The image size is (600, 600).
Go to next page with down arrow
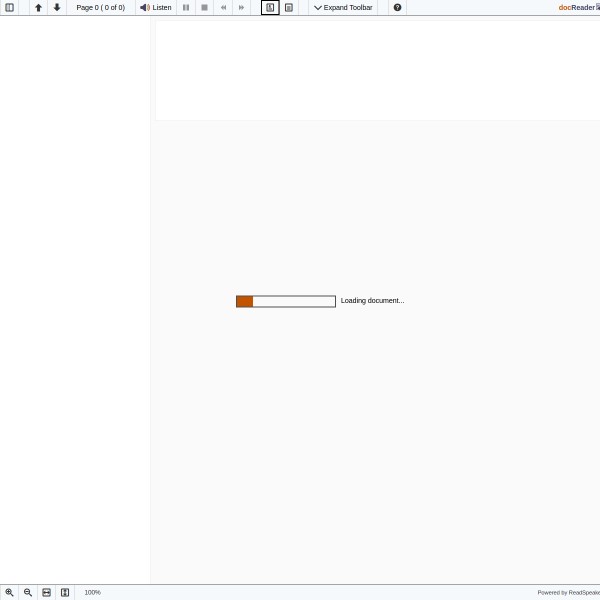[57, 7]
